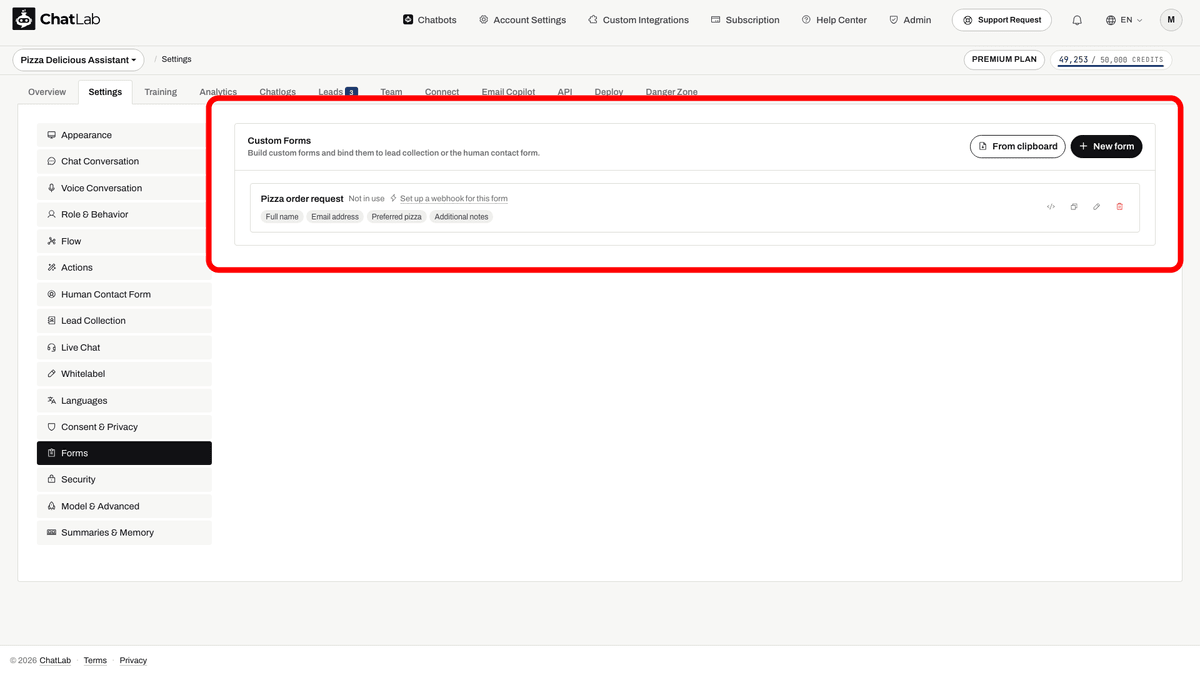The image size is (1200, 675).
Task: Click the flow branch icon beside Flow
Action: [x=51, y=241]
